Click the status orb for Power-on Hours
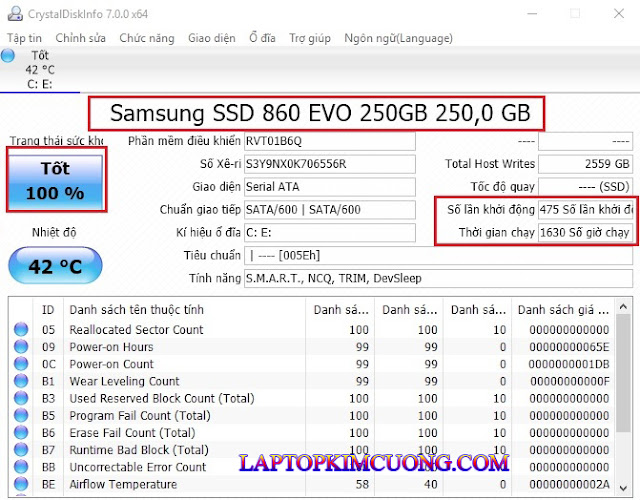 click(x=21, y=347)
